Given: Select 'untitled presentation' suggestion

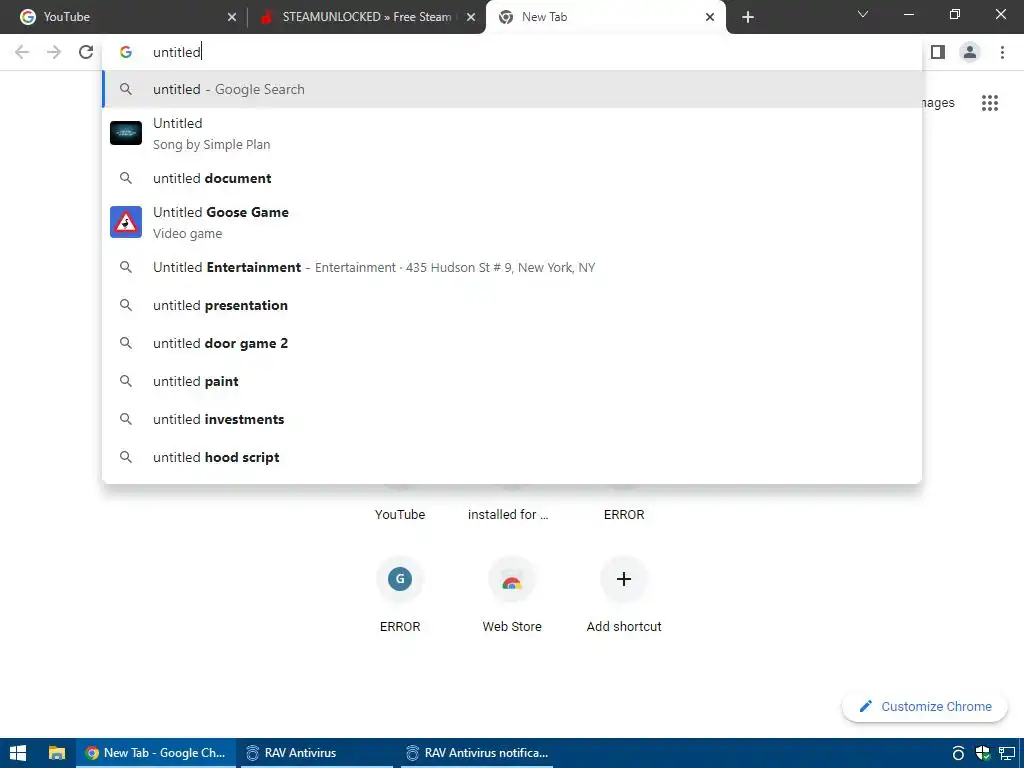Looking at the screenshot, I should click(x=512, y=305).
